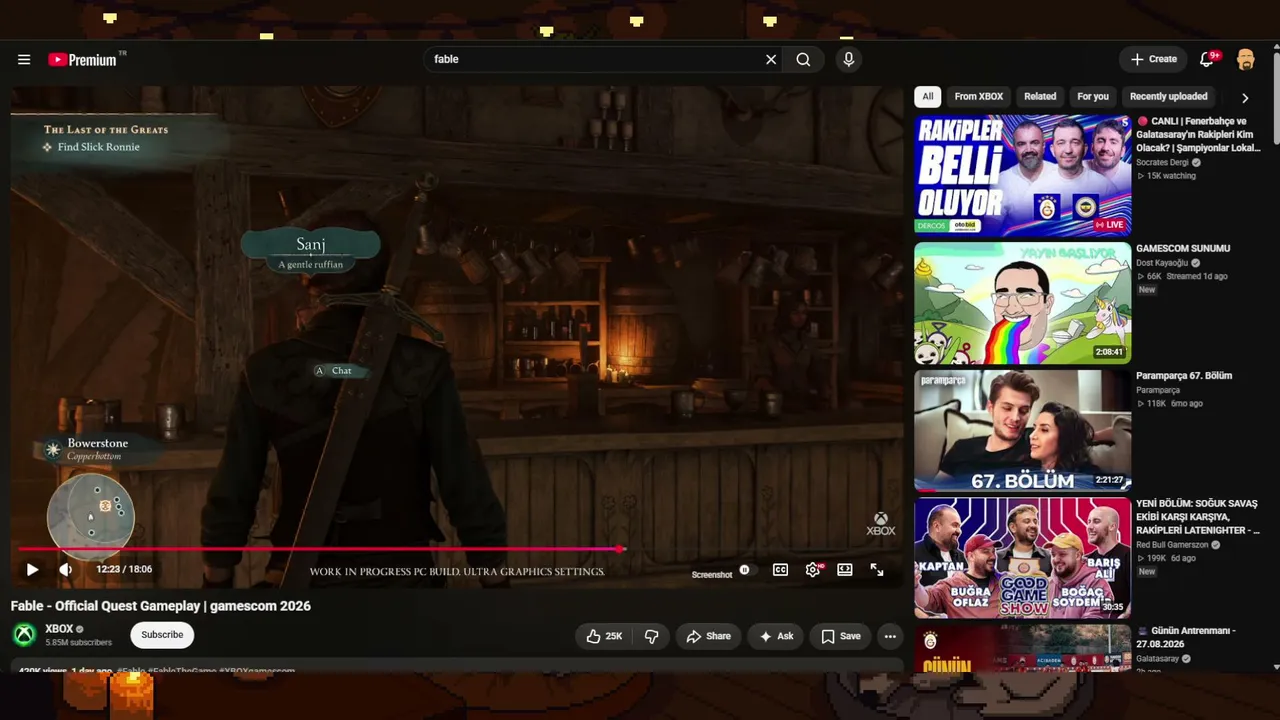Toggle the autoplay switch
This screenshot has width=1280, height=720.
point(745,570)
